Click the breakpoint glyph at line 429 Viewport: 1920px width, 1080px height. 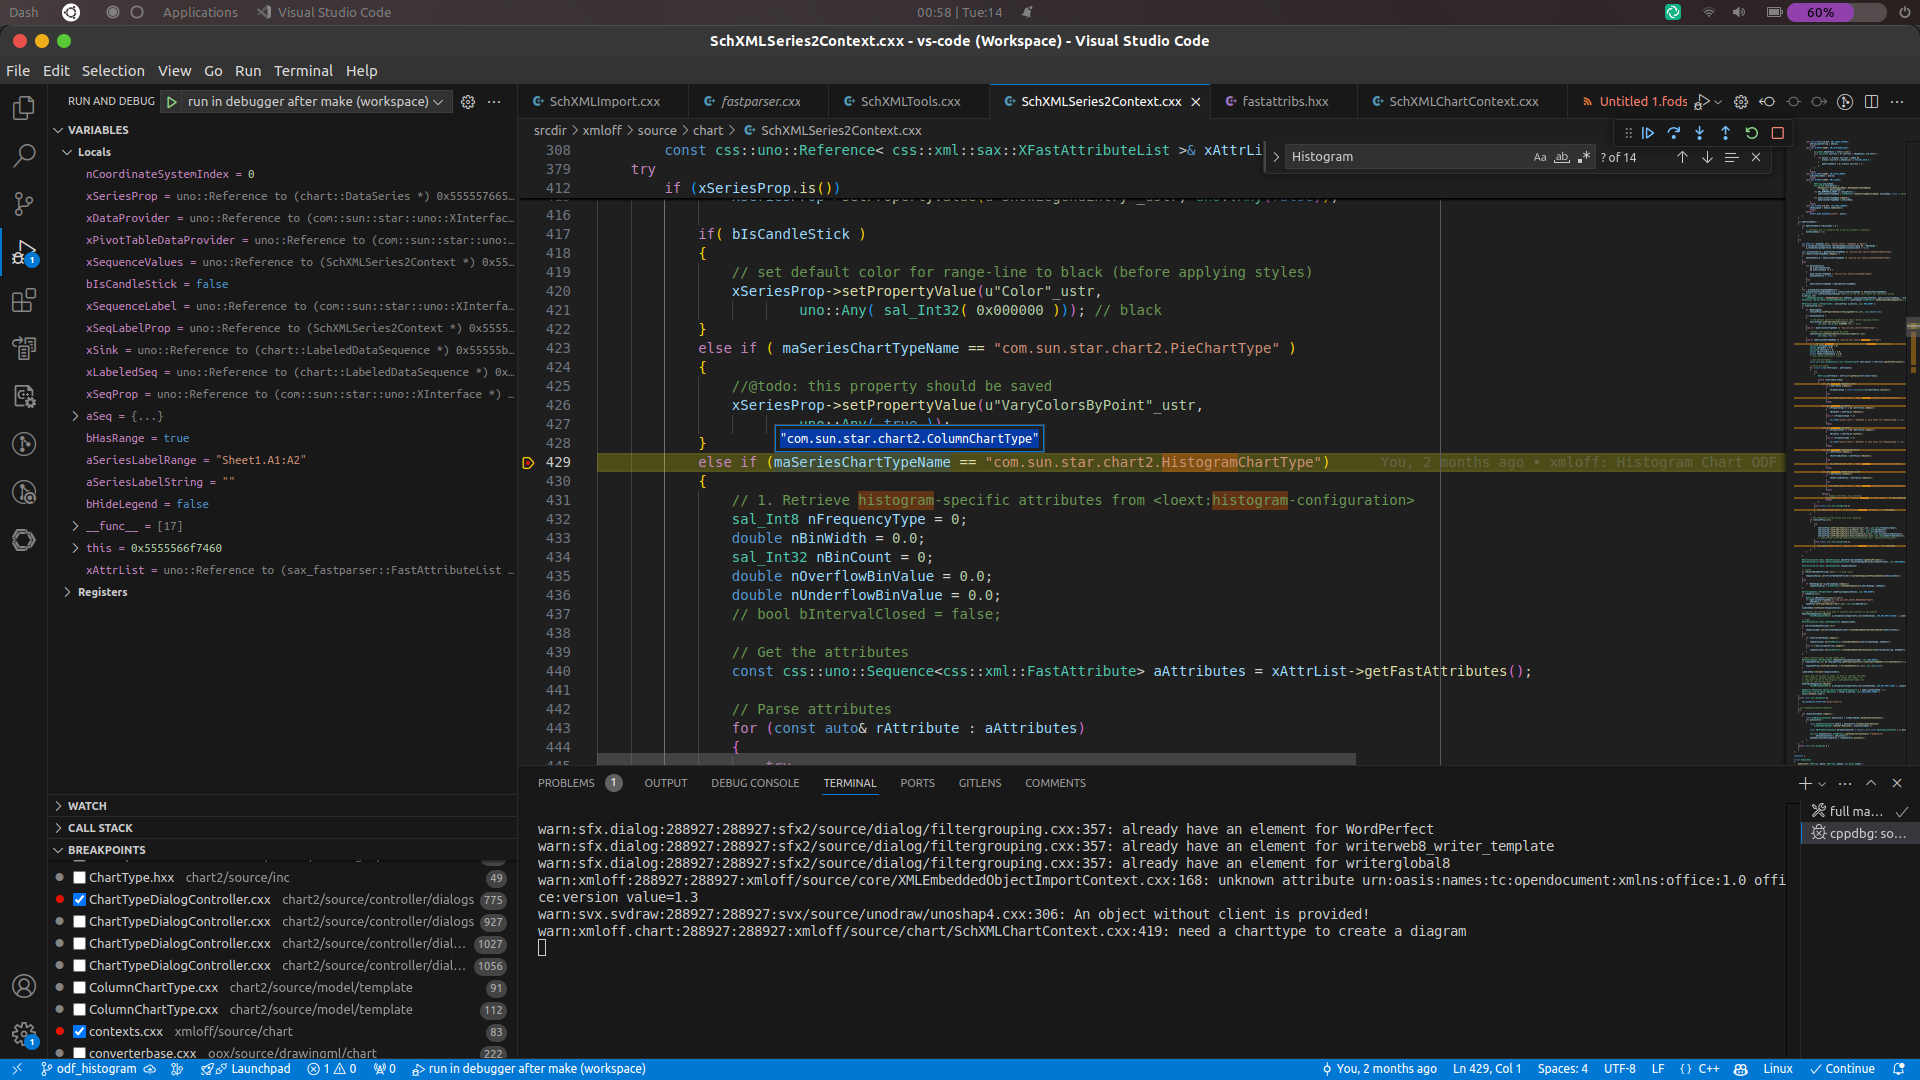coord(528,462)
